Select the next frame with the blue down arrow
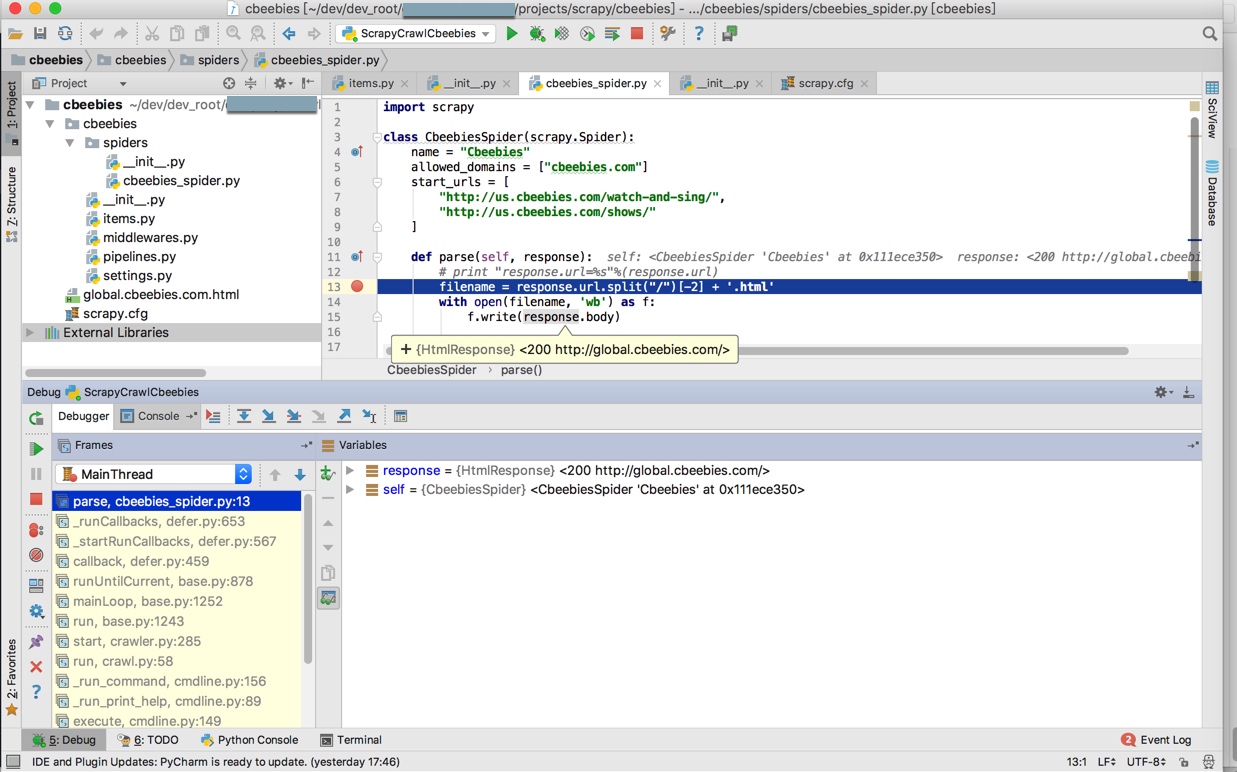This screenshot has height=772, width=1237. (299, 475)
